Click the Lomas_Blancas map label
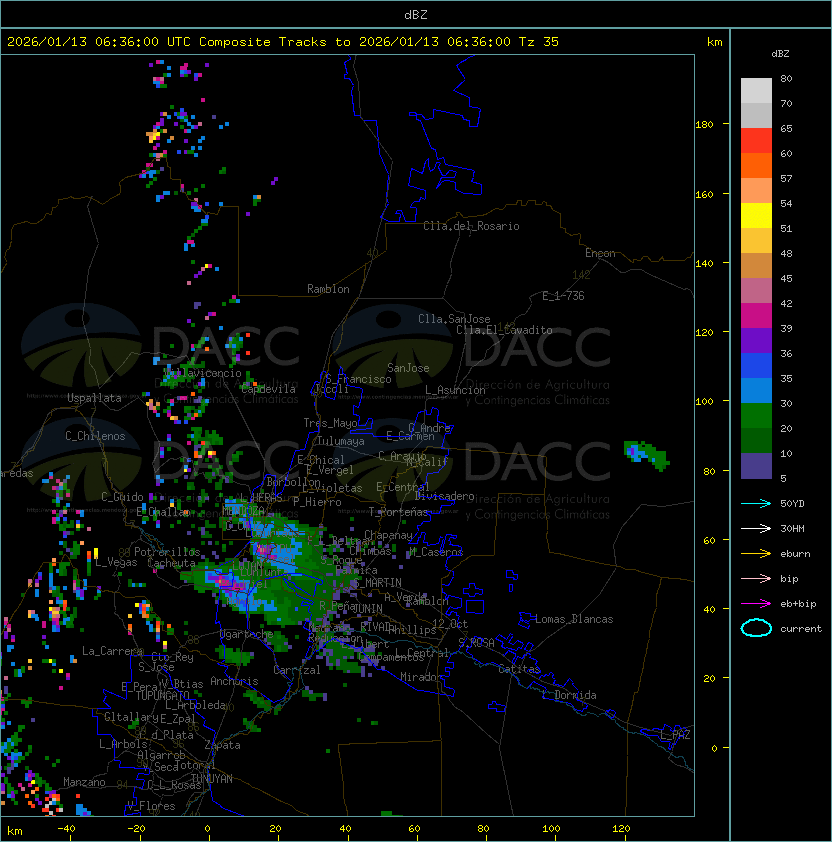Image resolution: width=832 pixels, height=842 pixels. point(574,619)
